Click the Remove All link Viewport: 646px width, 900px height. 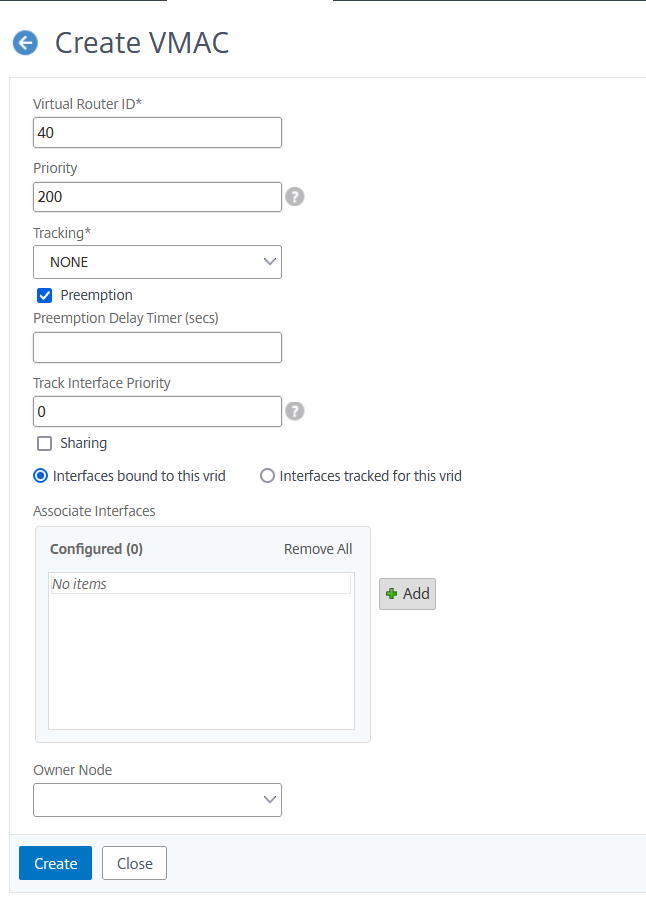(318, 548)
